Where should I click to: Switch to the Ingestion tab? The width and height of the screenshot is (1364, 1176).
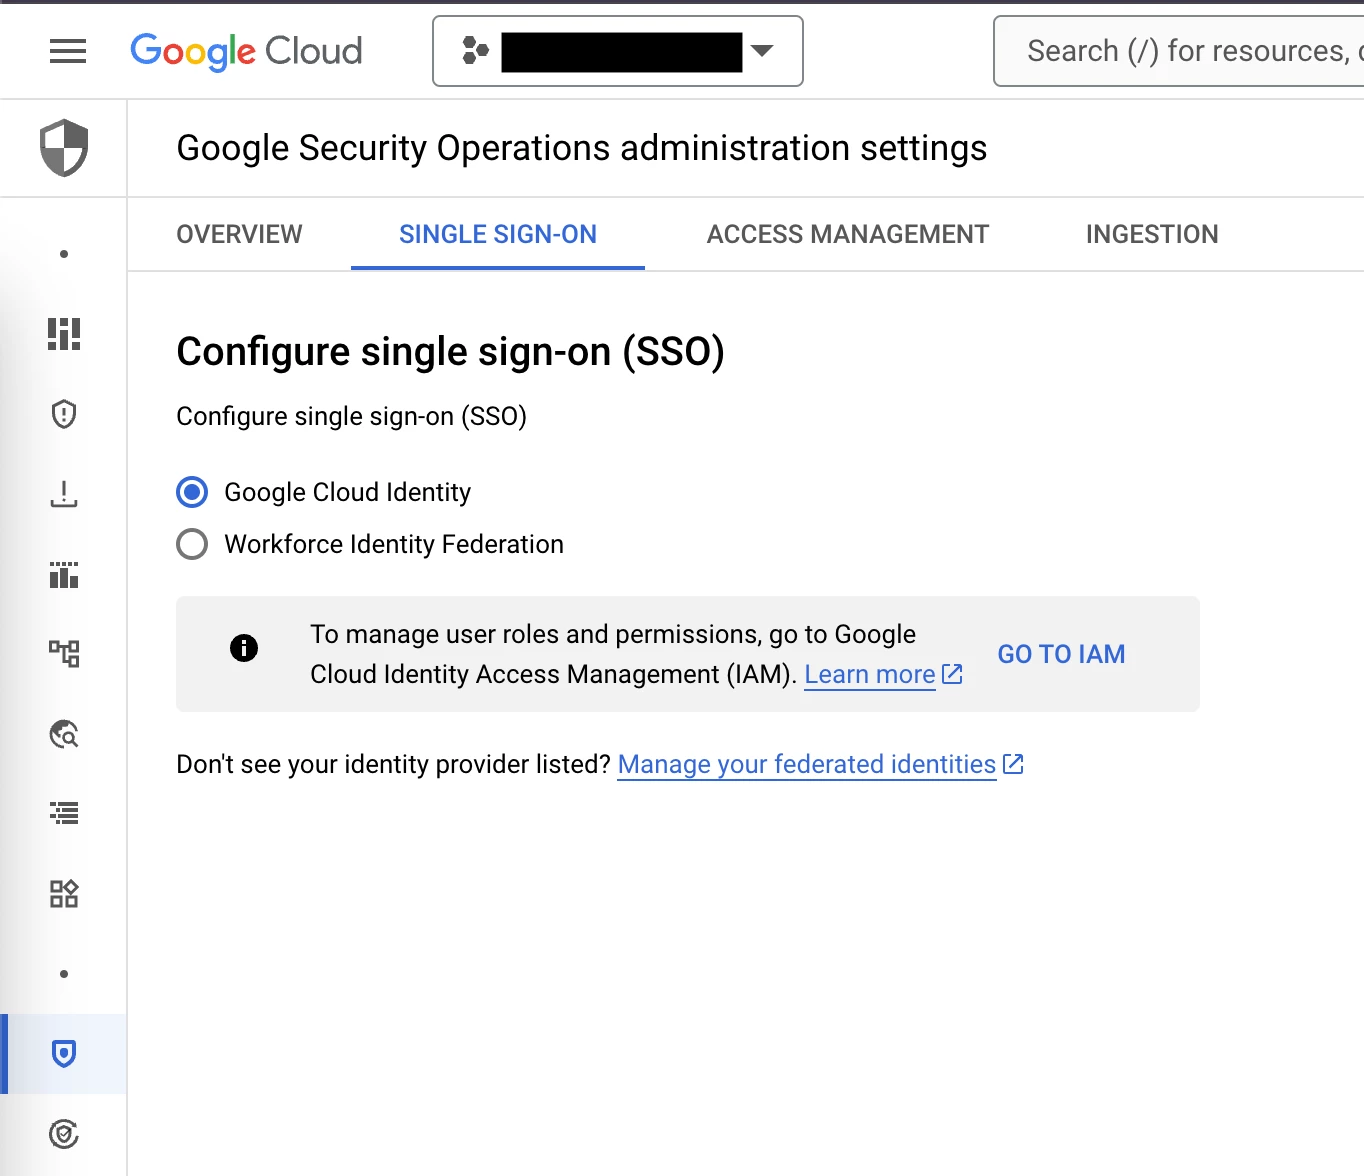click(1152, 234)
